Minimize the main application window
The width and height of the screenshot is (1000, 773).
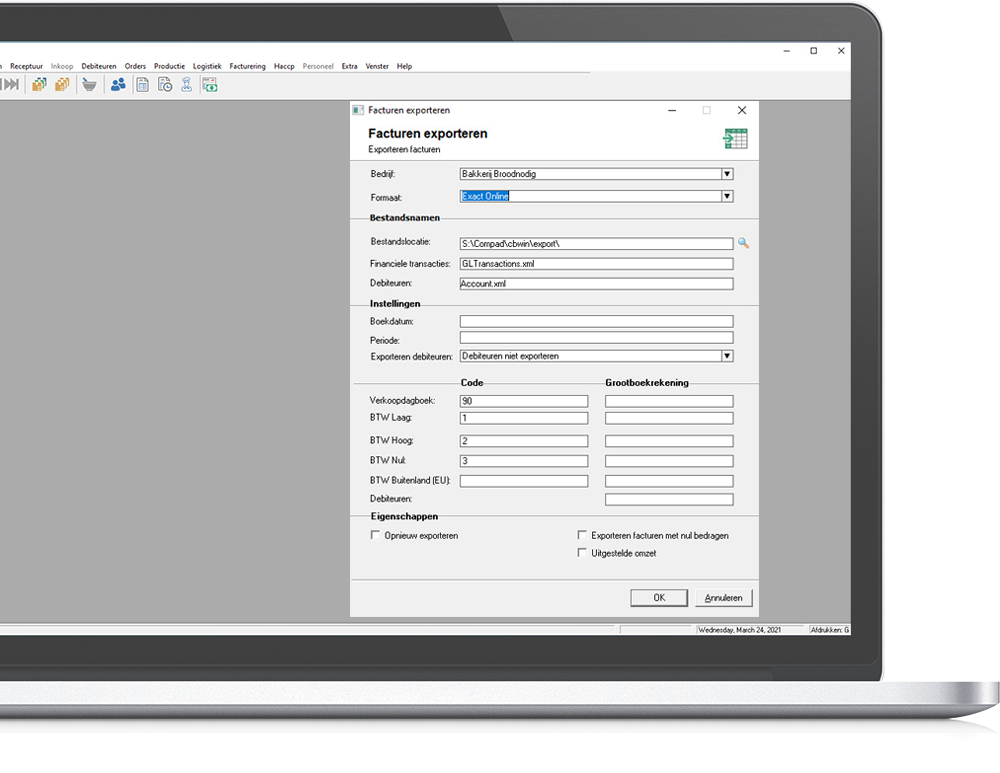(x=787, y=51)
